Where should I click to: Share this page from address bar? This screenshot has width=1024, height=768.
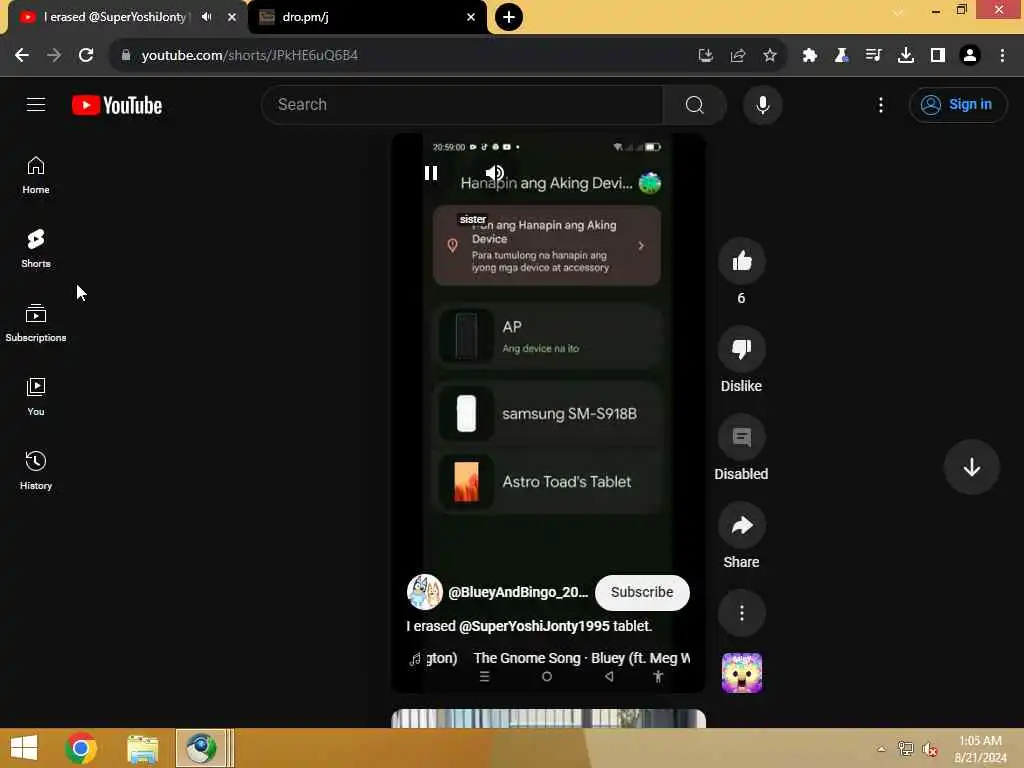738,55
